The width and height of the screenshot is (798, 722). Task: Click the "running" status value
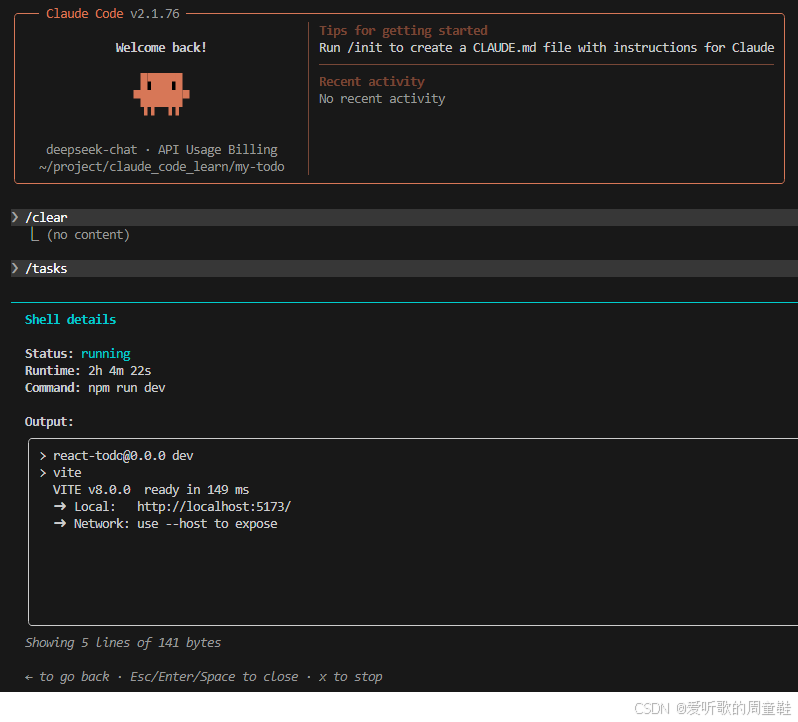(x=105, y=354)
